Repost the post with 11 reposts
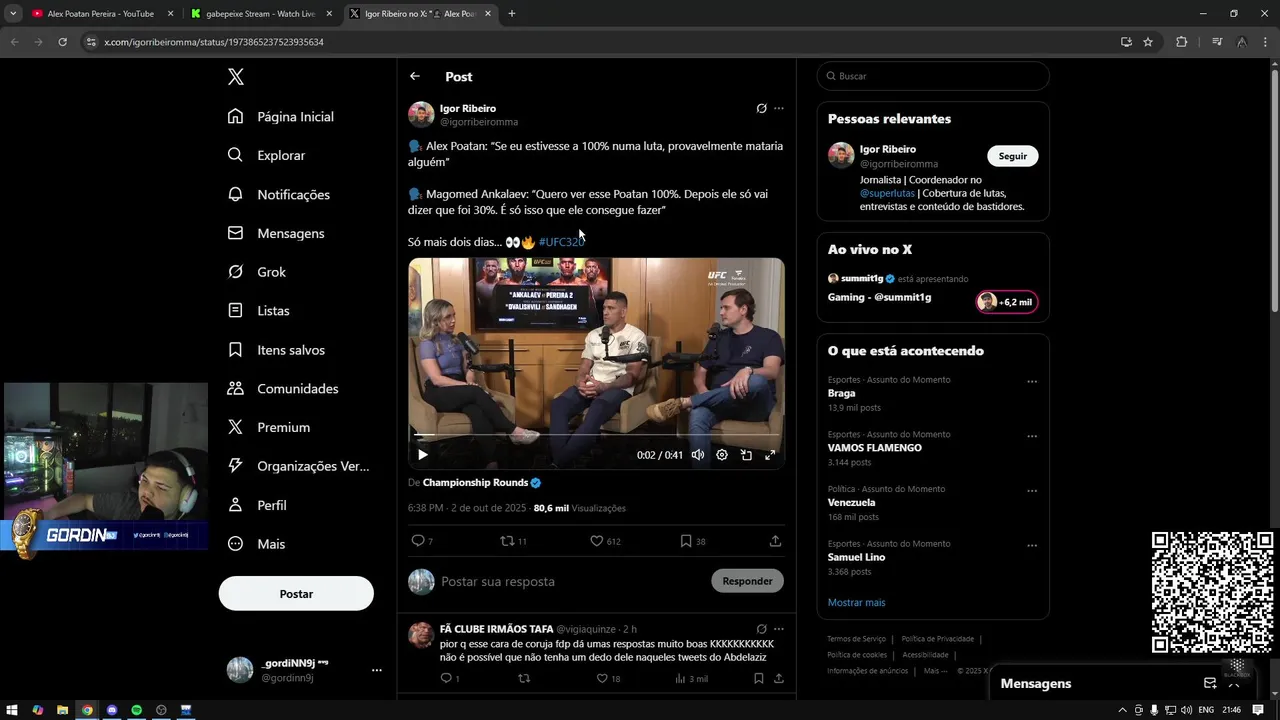Screen dimensions: 1280x720 513,541
